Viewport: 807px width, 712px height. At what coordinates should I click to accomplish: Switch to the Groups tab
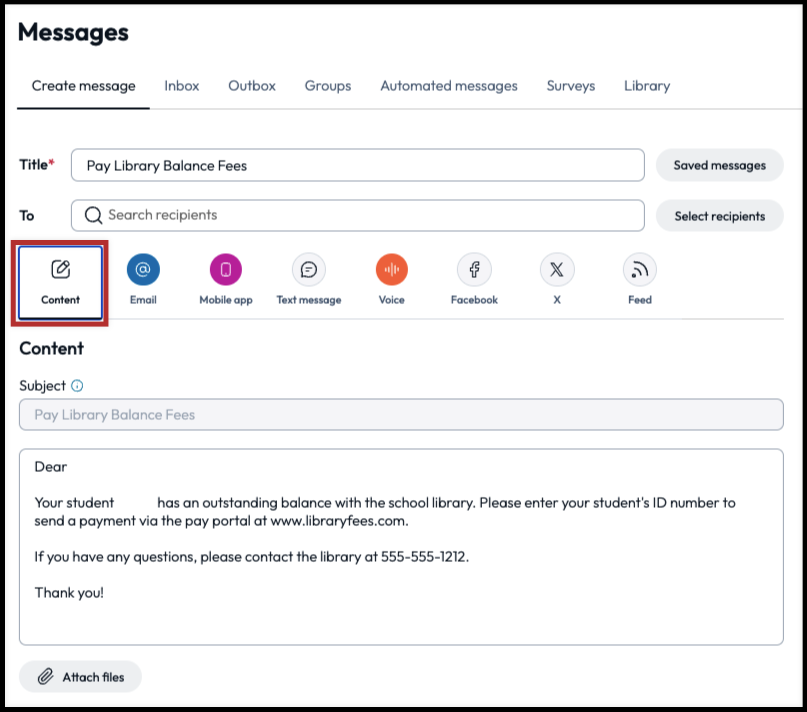point(327,86)
